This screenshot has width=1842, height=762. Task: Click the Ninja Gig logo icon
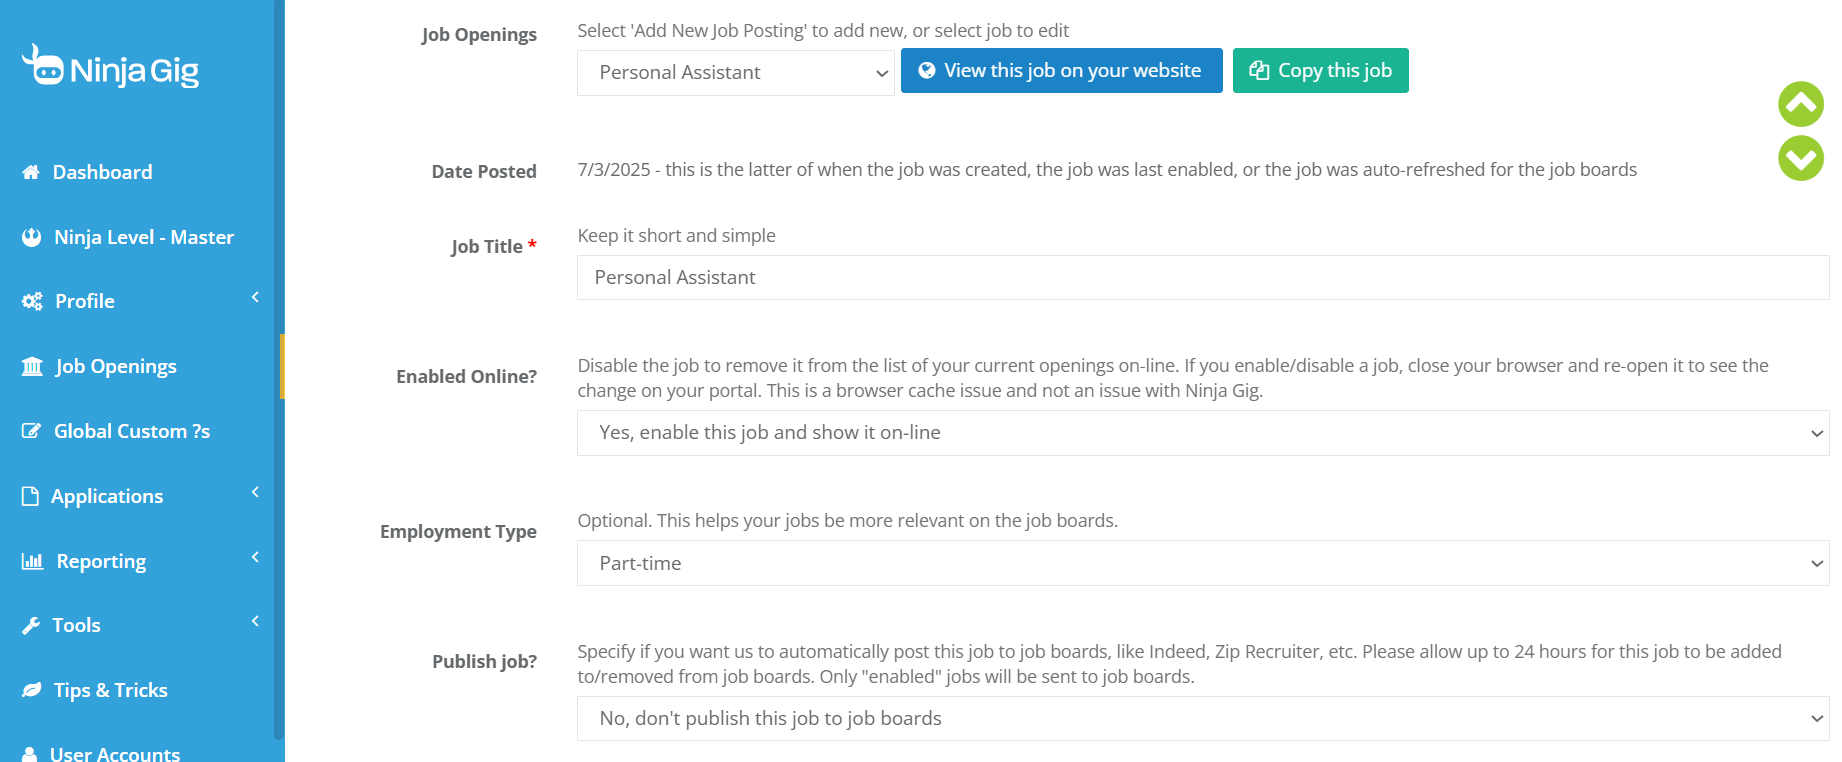click(43, 65)
